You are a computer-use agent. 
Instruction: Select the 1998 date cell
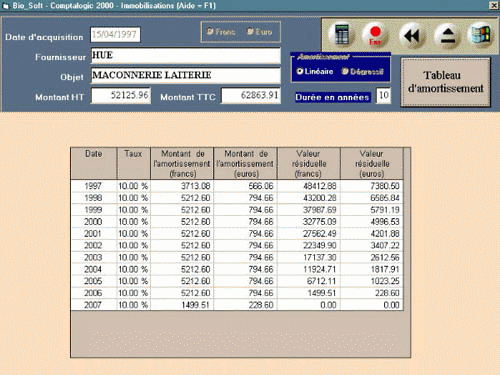(94, 198)
